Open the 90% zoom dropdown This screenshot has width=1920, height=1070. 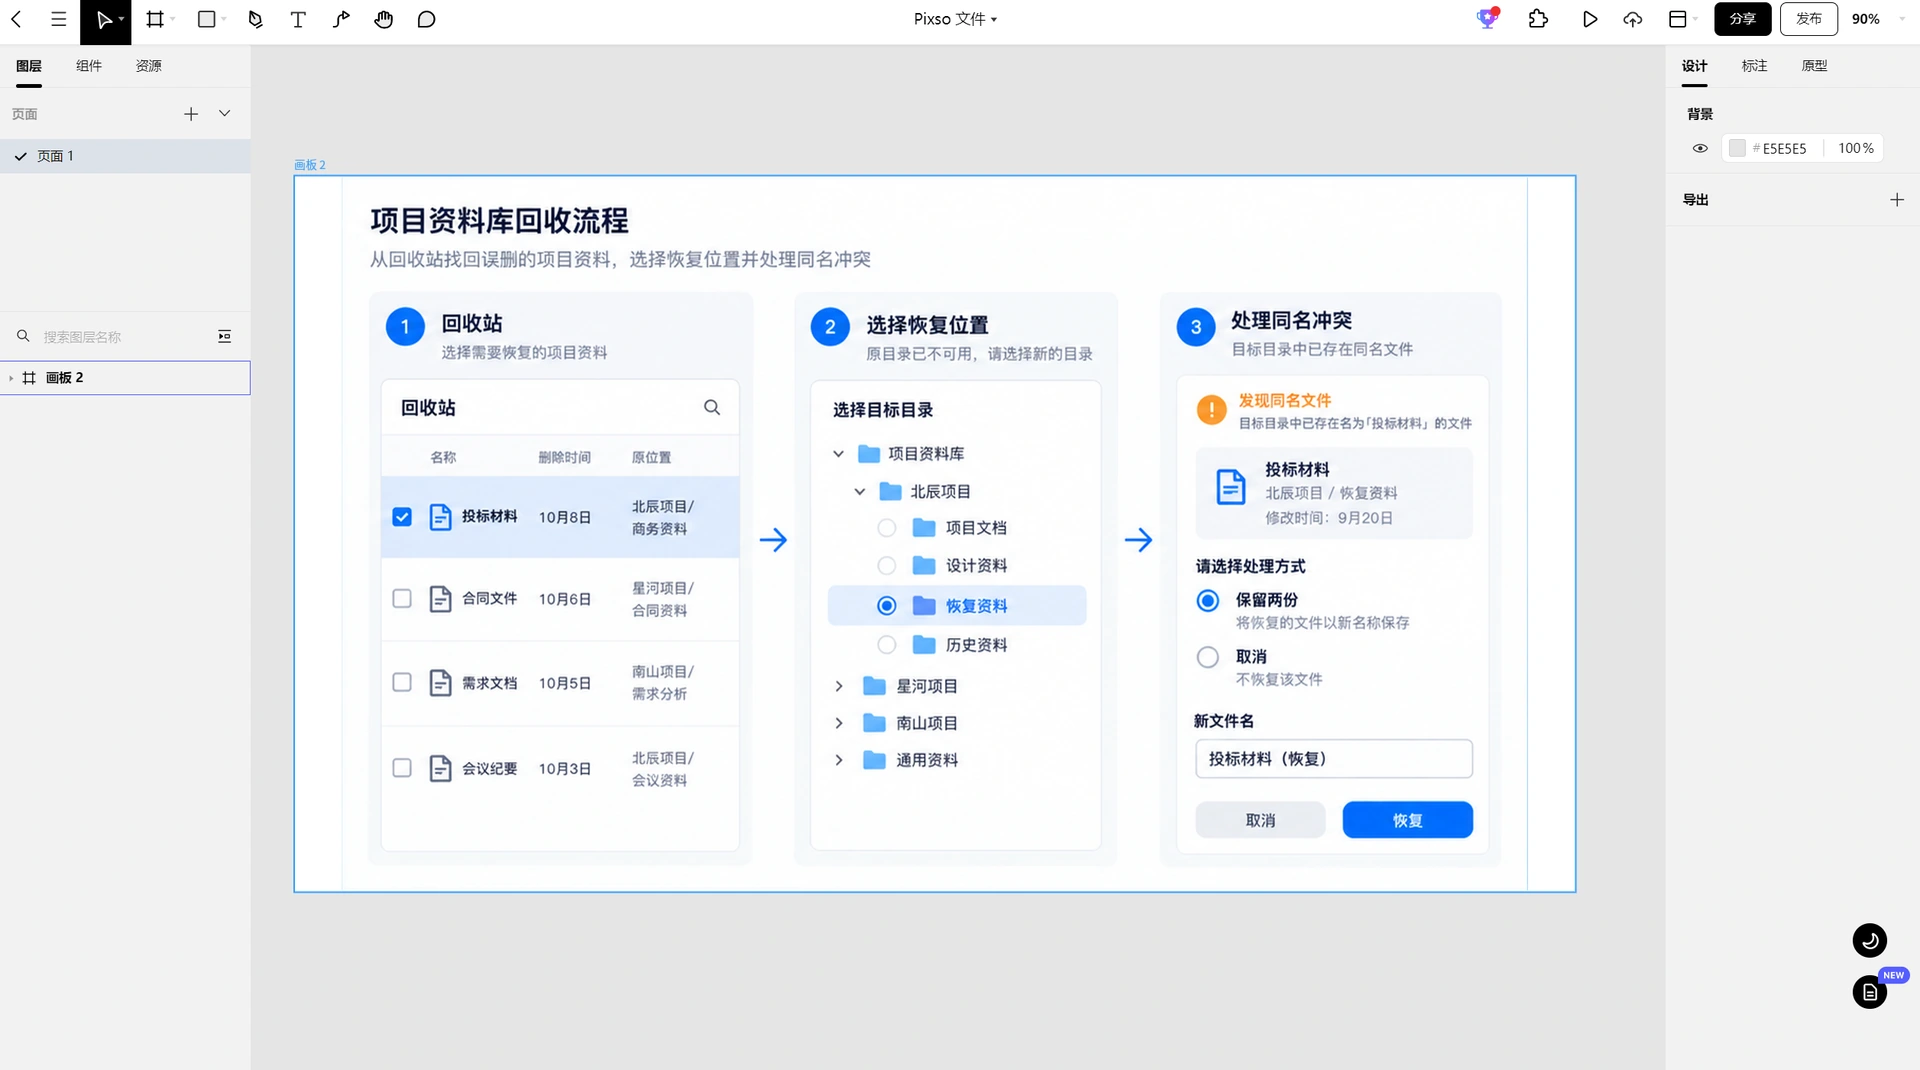(1877, 19)
